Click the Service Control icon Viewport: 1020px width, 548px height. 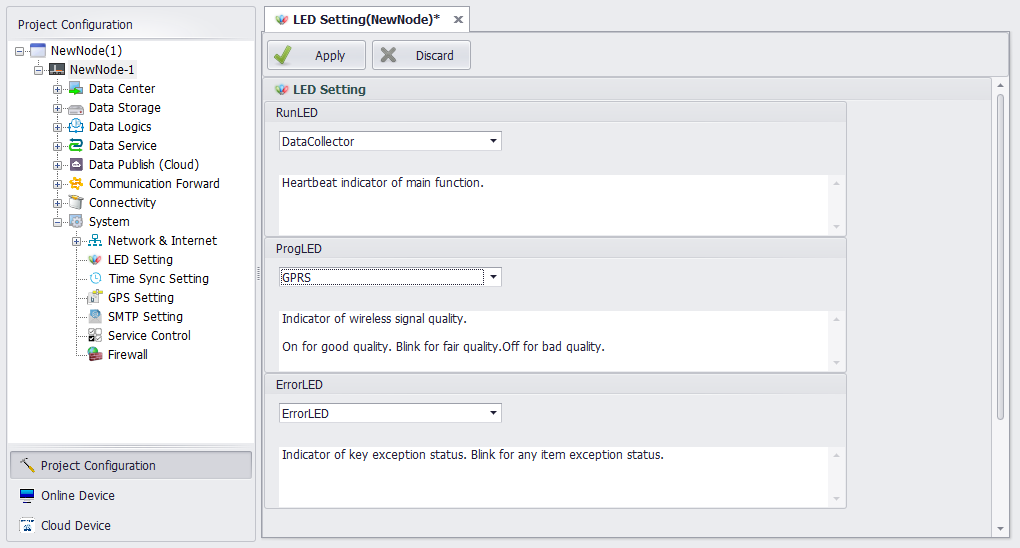click(x=95, y=336)
